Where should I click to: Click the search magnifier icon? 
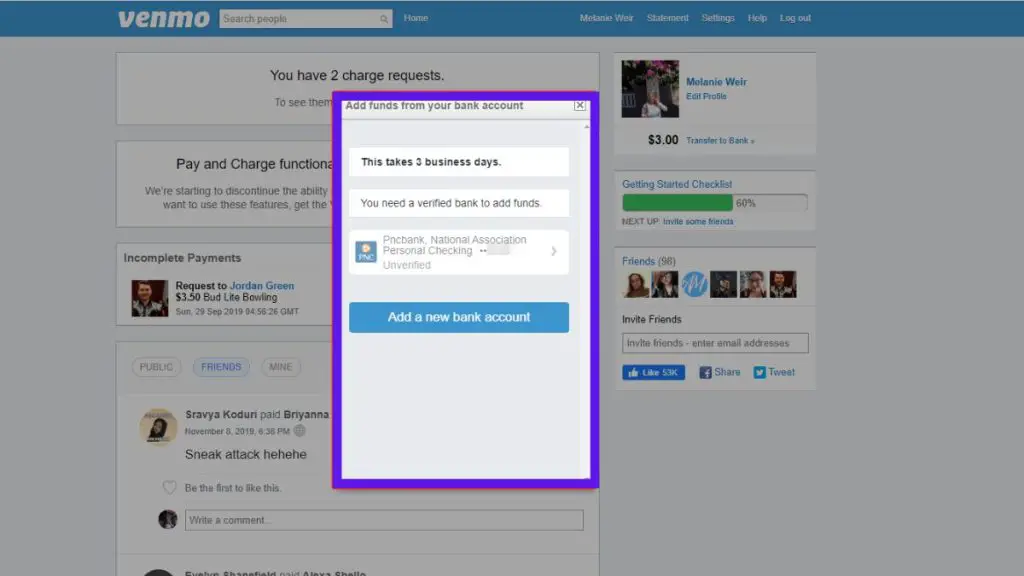(384, 19)
